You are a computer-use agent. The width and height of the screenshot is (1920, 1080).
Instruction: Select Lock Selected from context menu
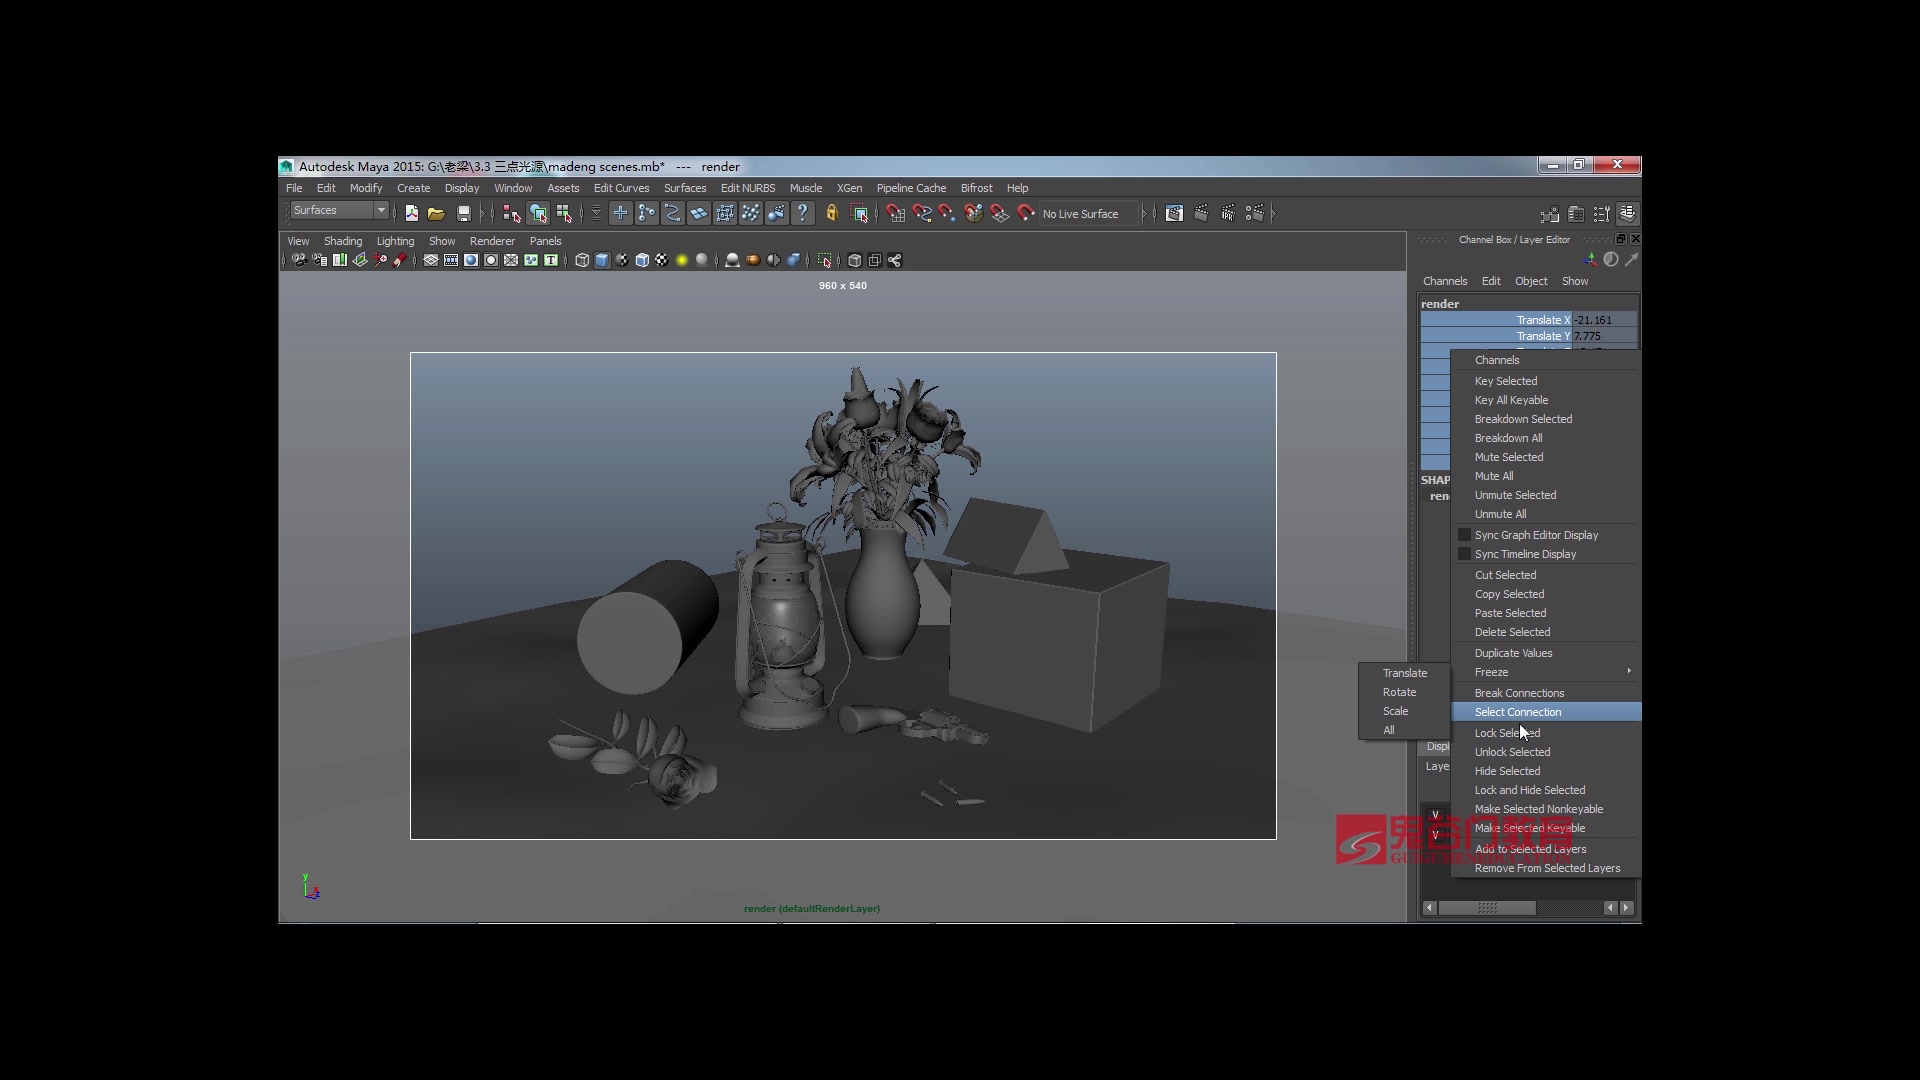[x=1507, y=732]
